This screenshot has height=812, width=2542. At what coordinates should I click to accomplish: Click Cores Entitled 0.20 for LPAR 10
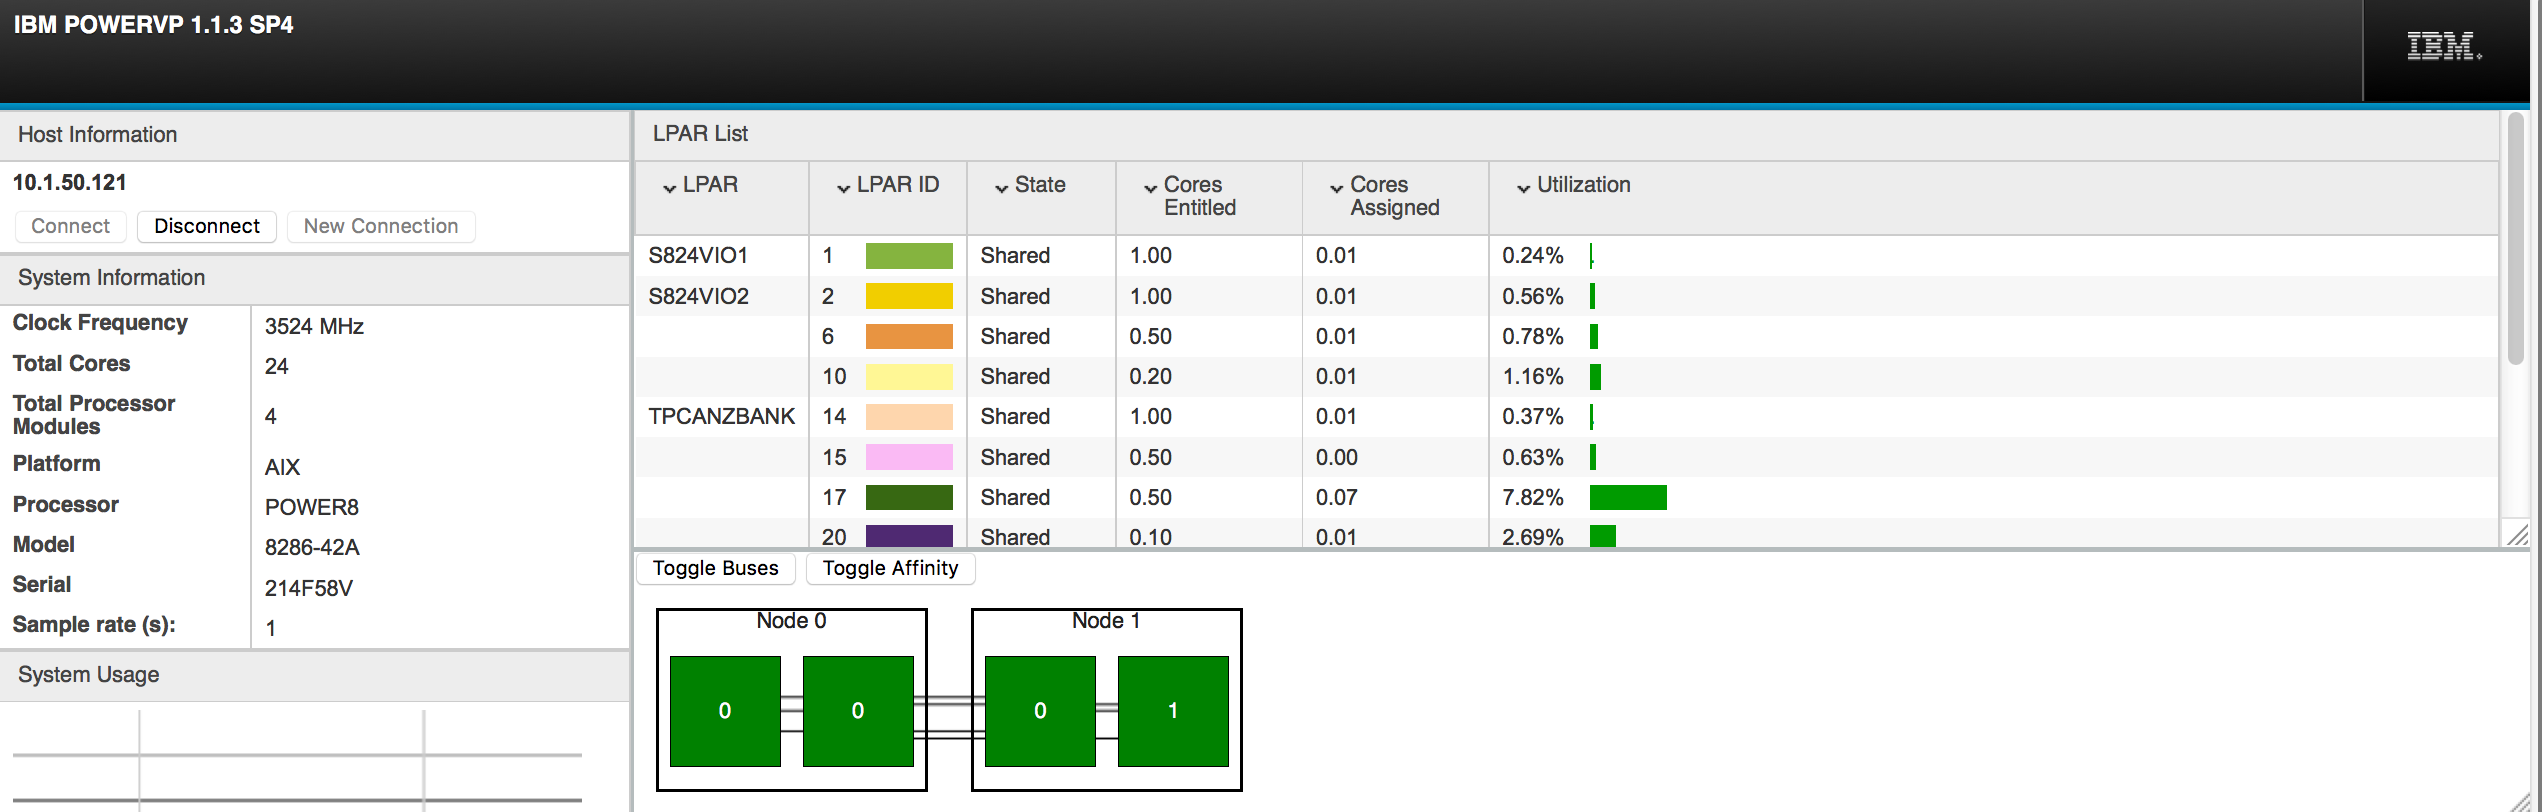1150,376
